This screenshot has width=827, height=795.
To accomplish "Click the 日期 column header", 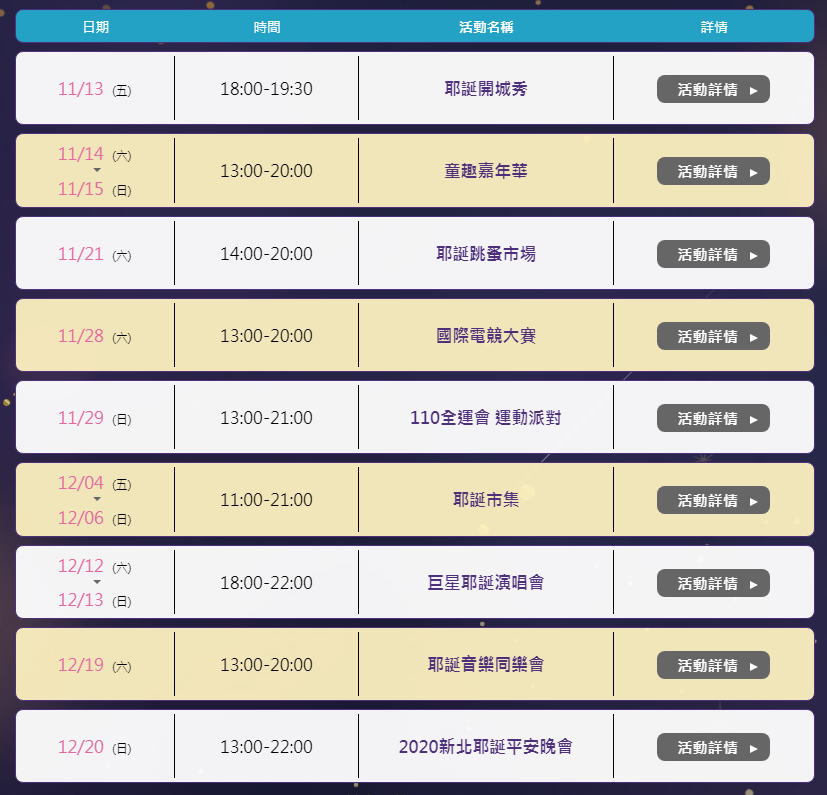I will 95,27.
